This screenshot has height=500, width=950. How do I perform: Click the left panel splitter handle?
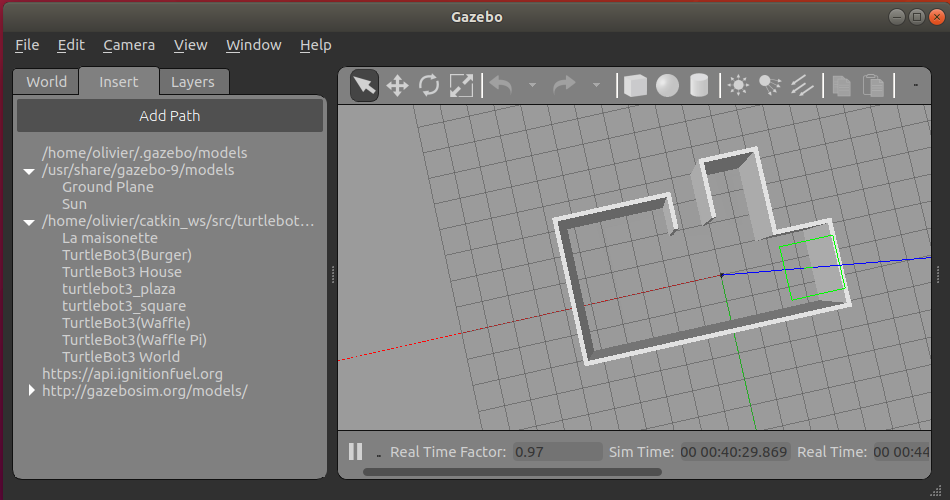pyautogui.click(x=333, y=275)
